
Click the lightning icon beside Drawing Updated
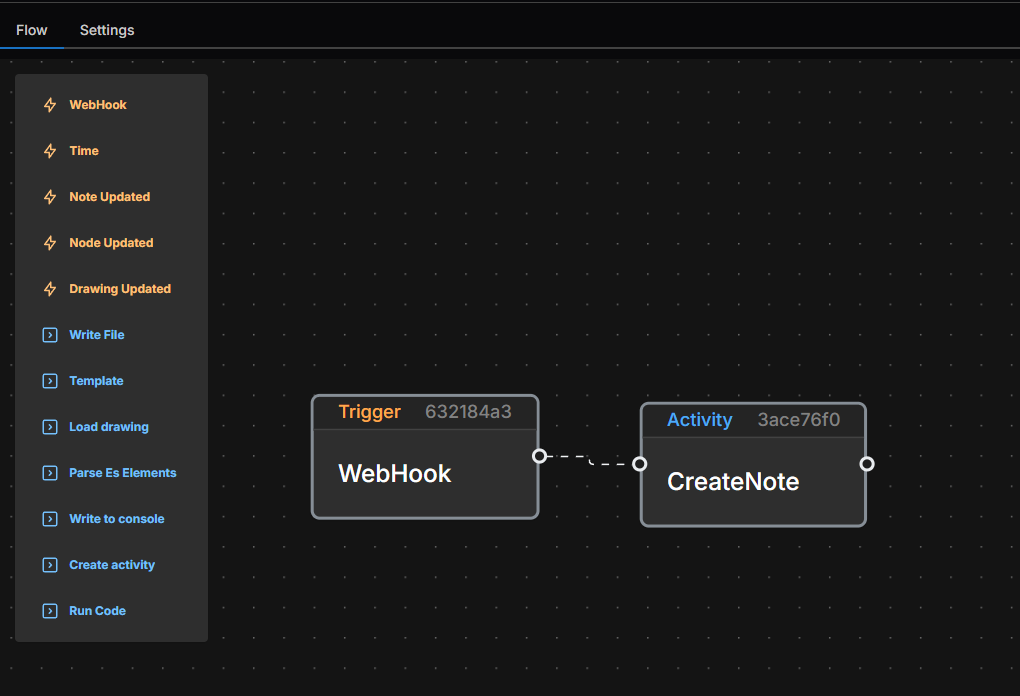click(x=50, y=289)
